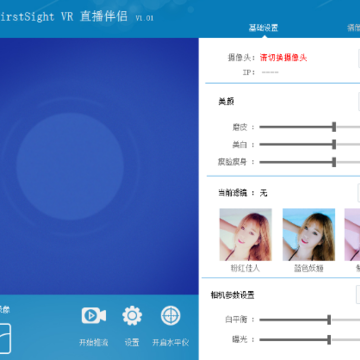Click the 开始推流 video camera icon

click(94, 315)
